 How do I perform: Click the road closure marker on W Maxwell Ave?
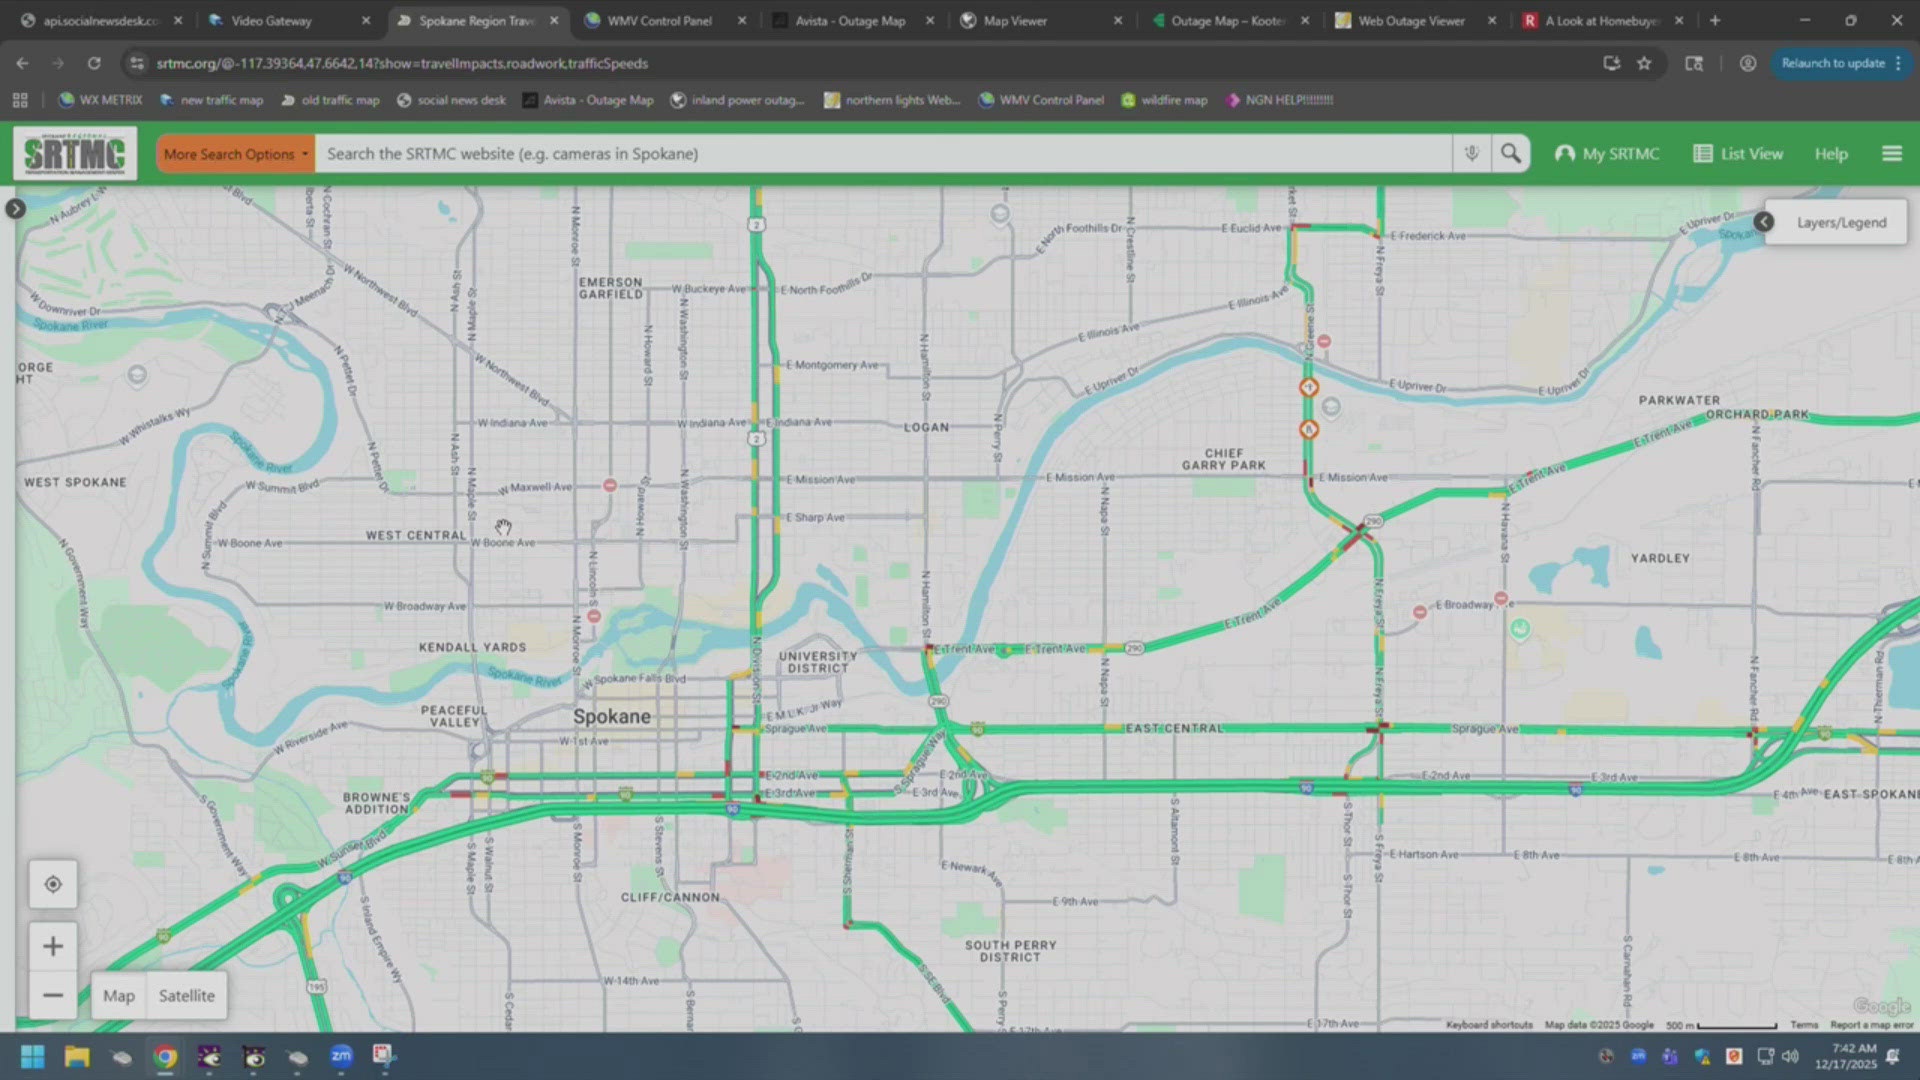pos(610,485)
